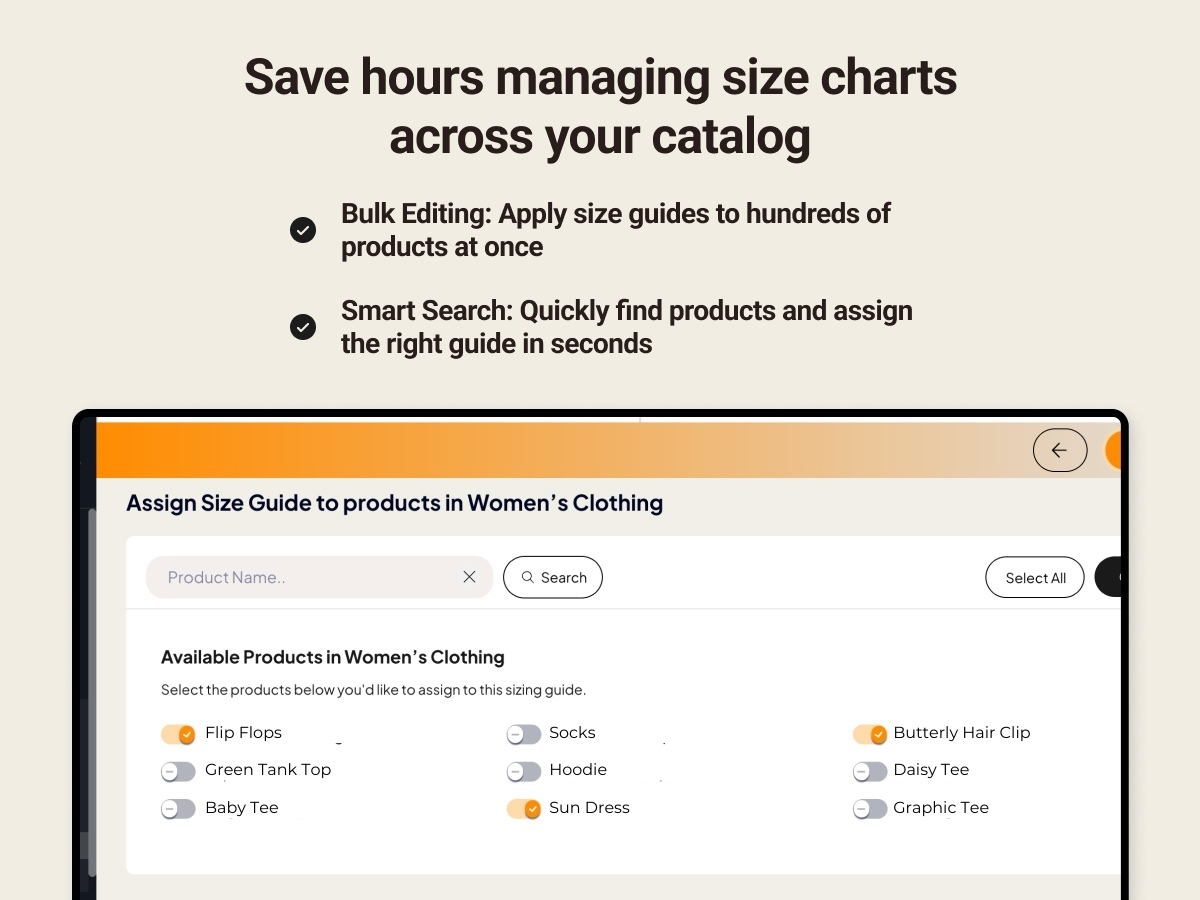Click the black button beside Select All
The width and height of the screenshot is (1200, 900).
click(1108, 577)
